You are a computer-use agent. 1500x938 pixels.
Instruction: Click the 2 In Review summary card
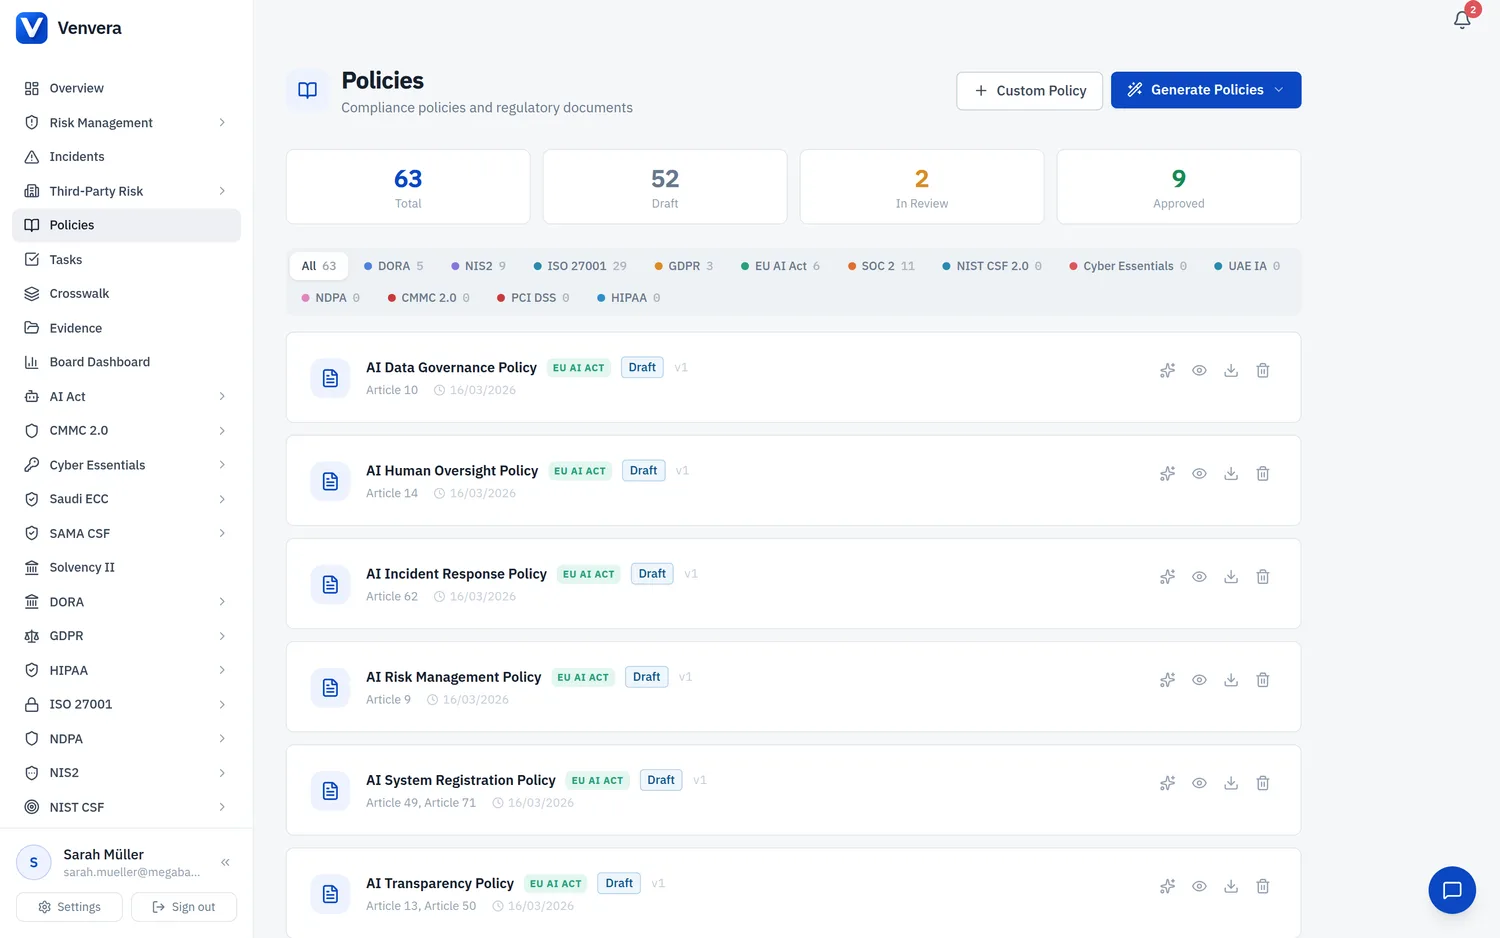[x=922, y=187]
